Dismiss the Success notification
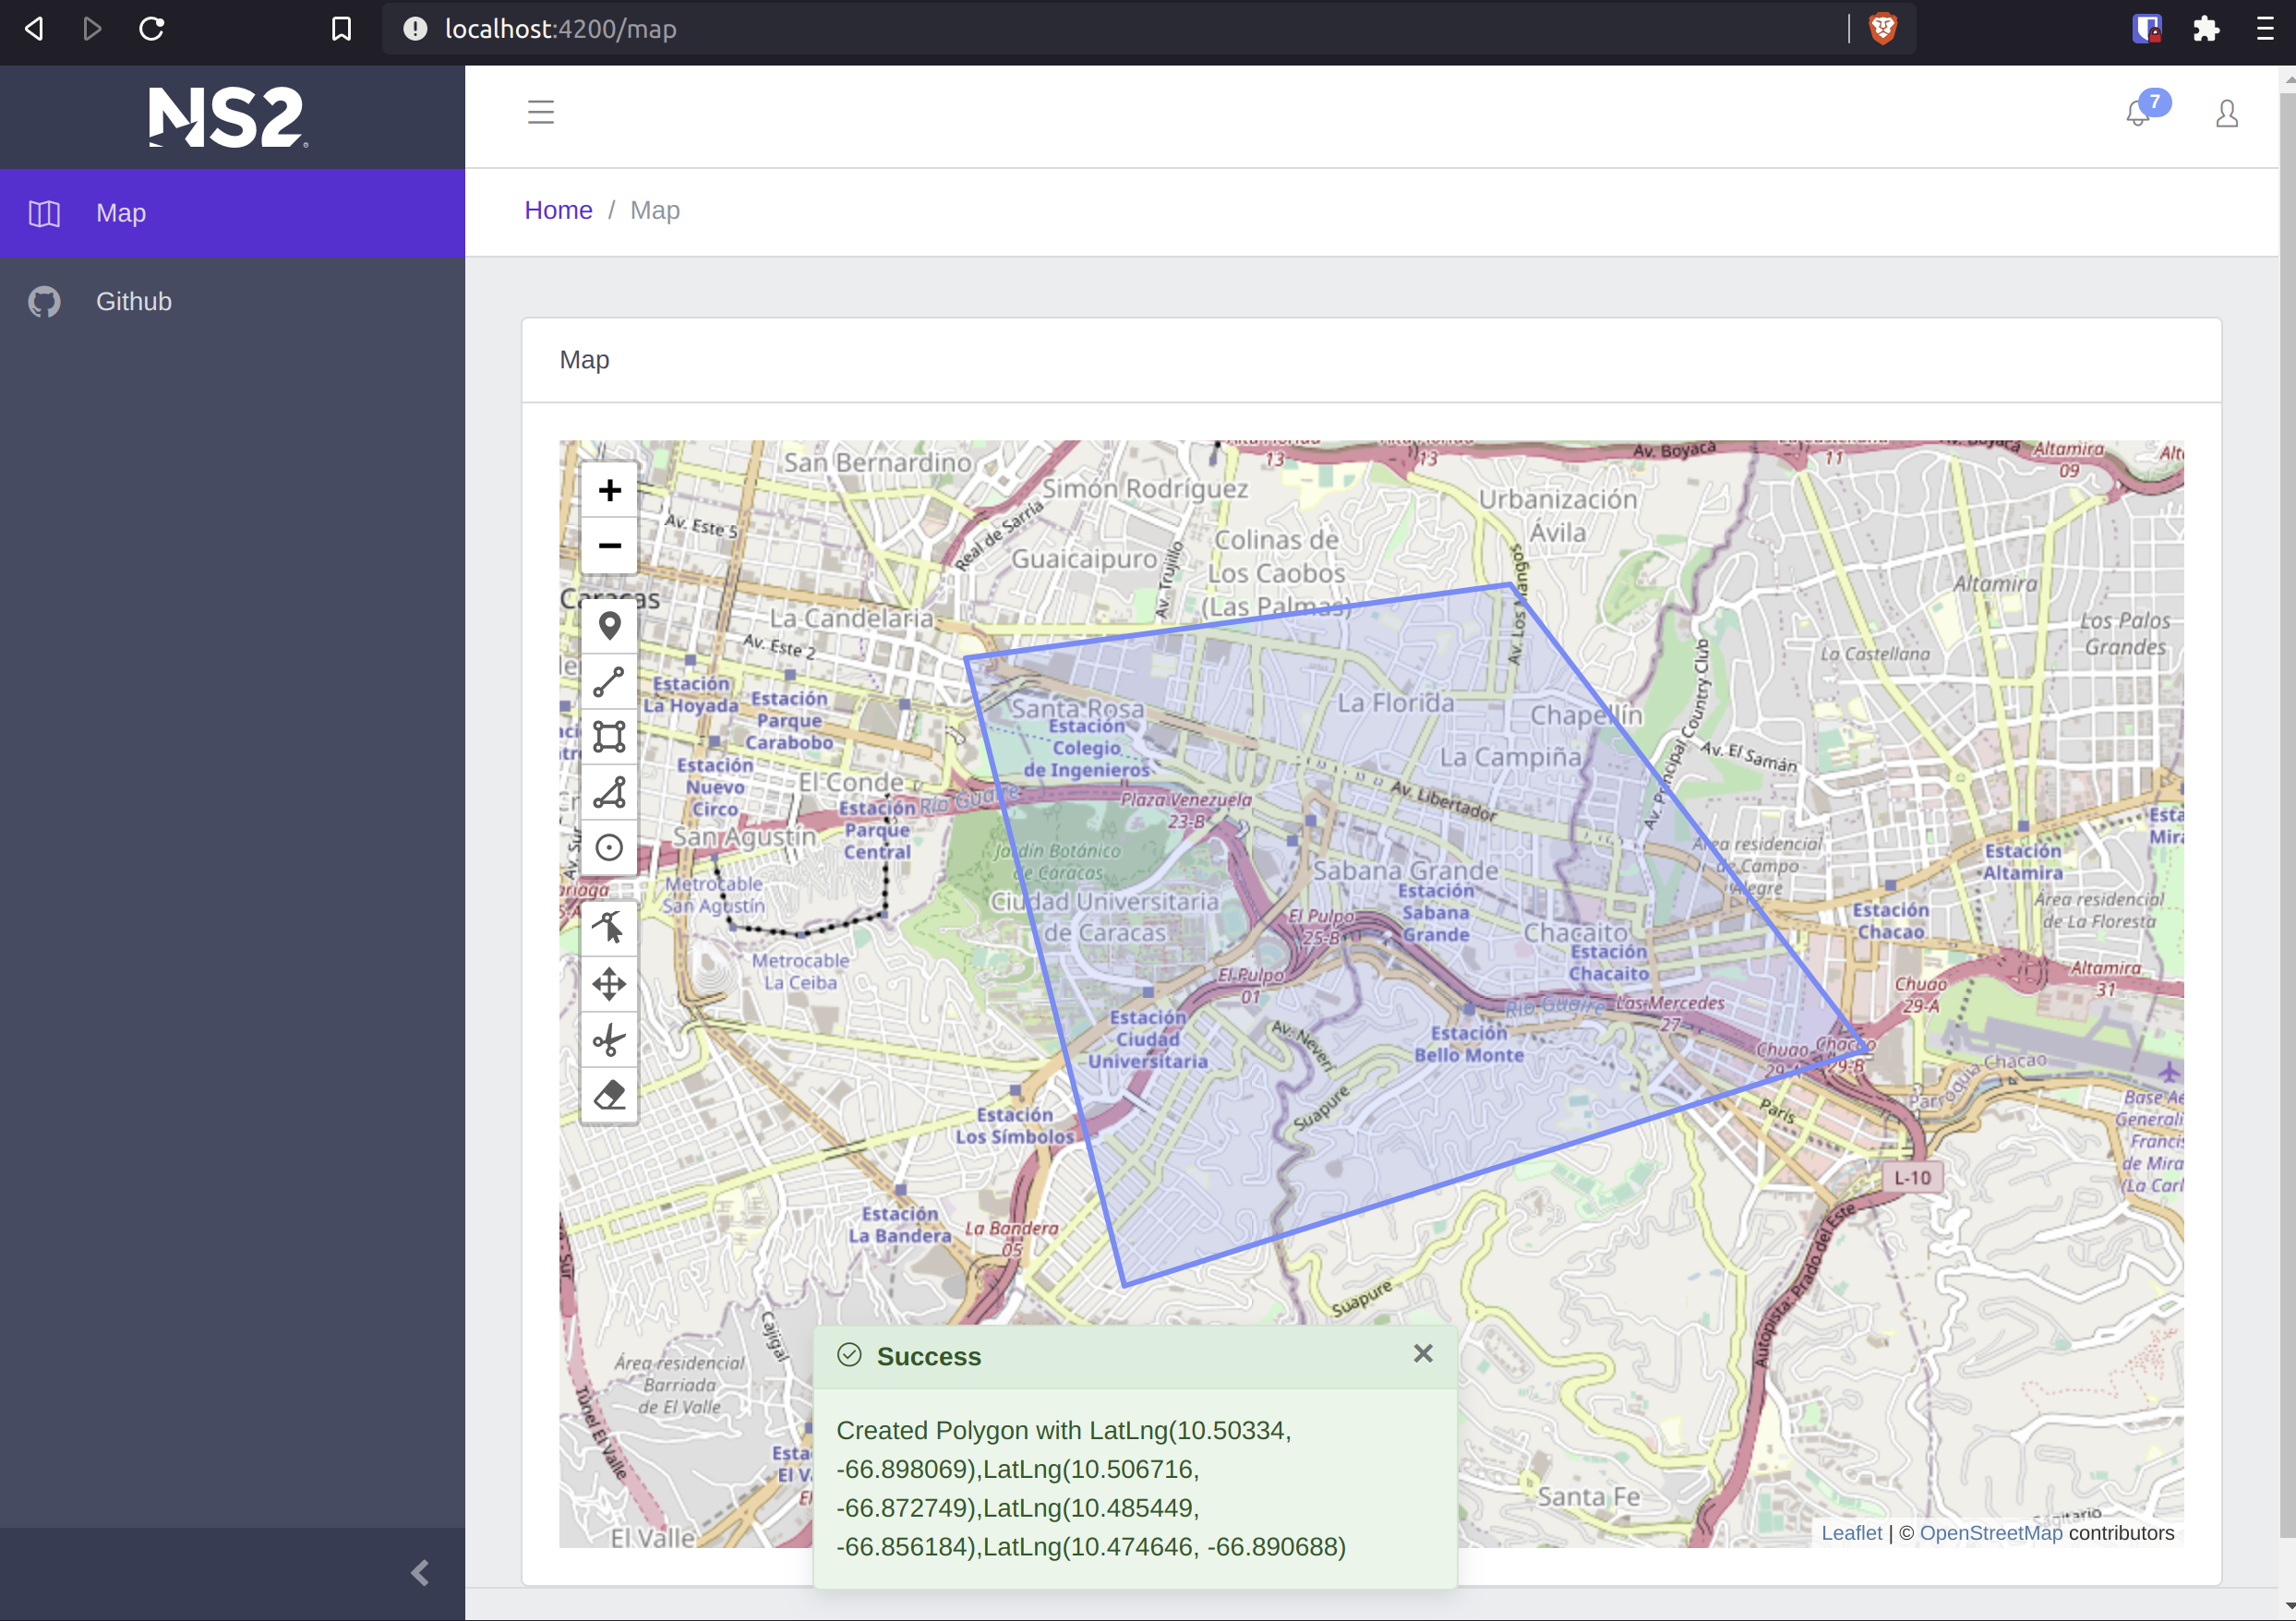 coord(1422,1353)
